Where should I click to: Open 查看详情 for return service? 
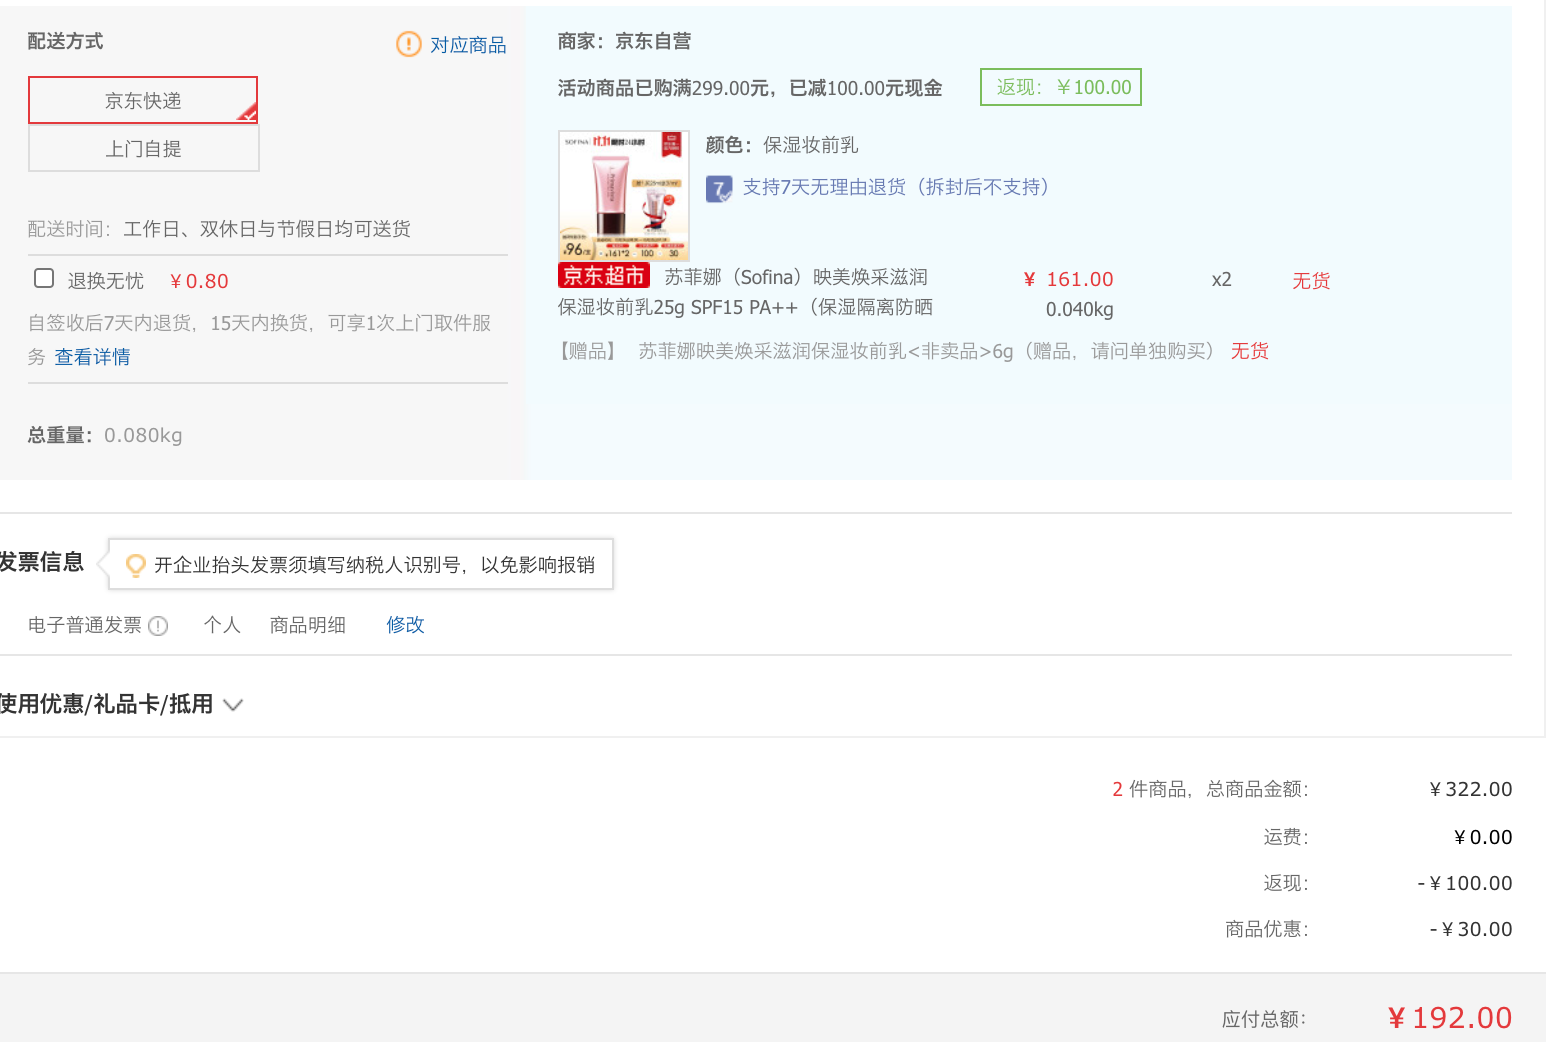click(92, 357)
